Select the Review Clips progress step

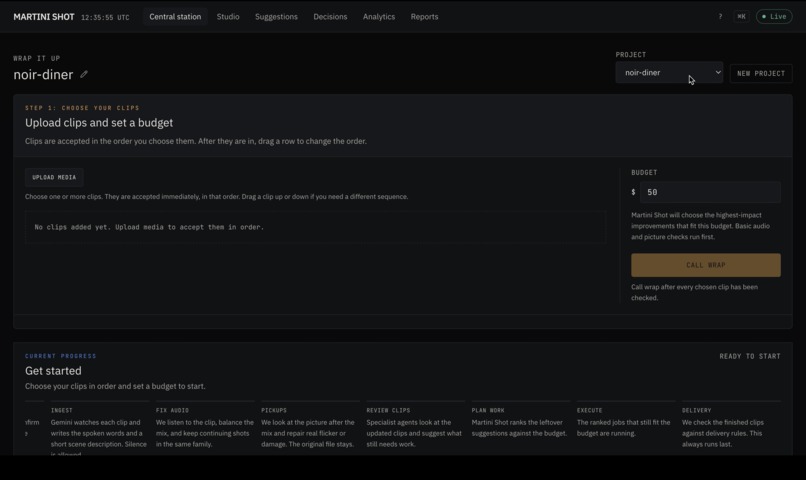pos(415,426)
